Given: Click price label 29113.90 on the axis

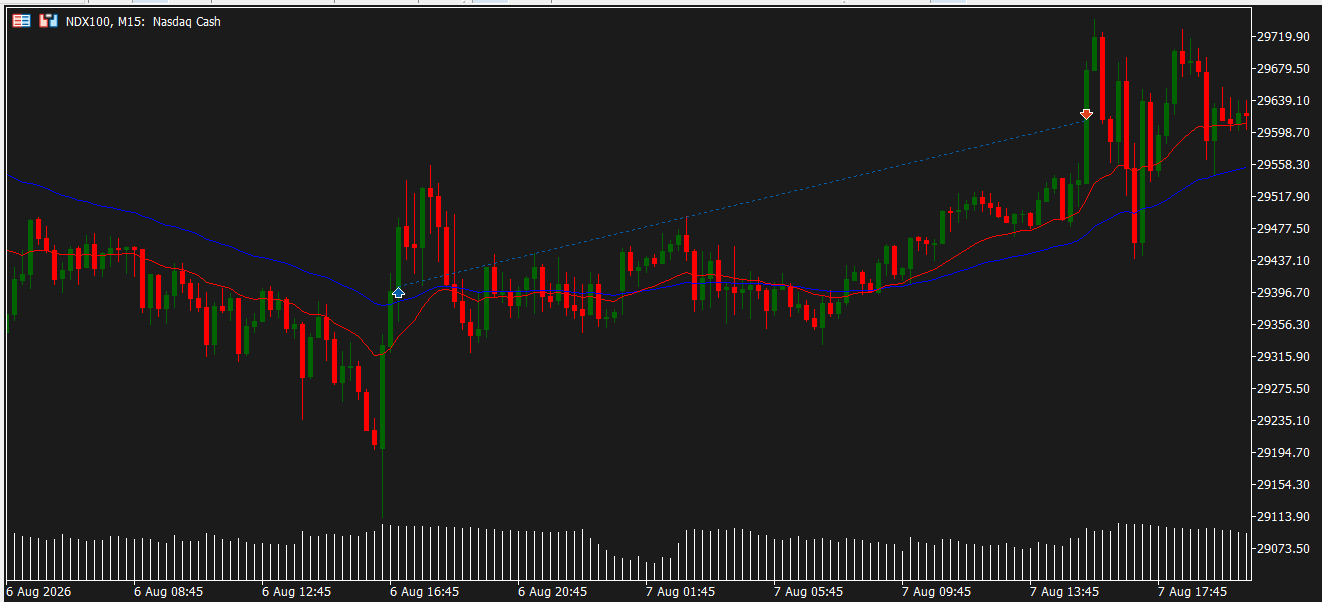Looking at the screenshot, I should point(1283,517).
